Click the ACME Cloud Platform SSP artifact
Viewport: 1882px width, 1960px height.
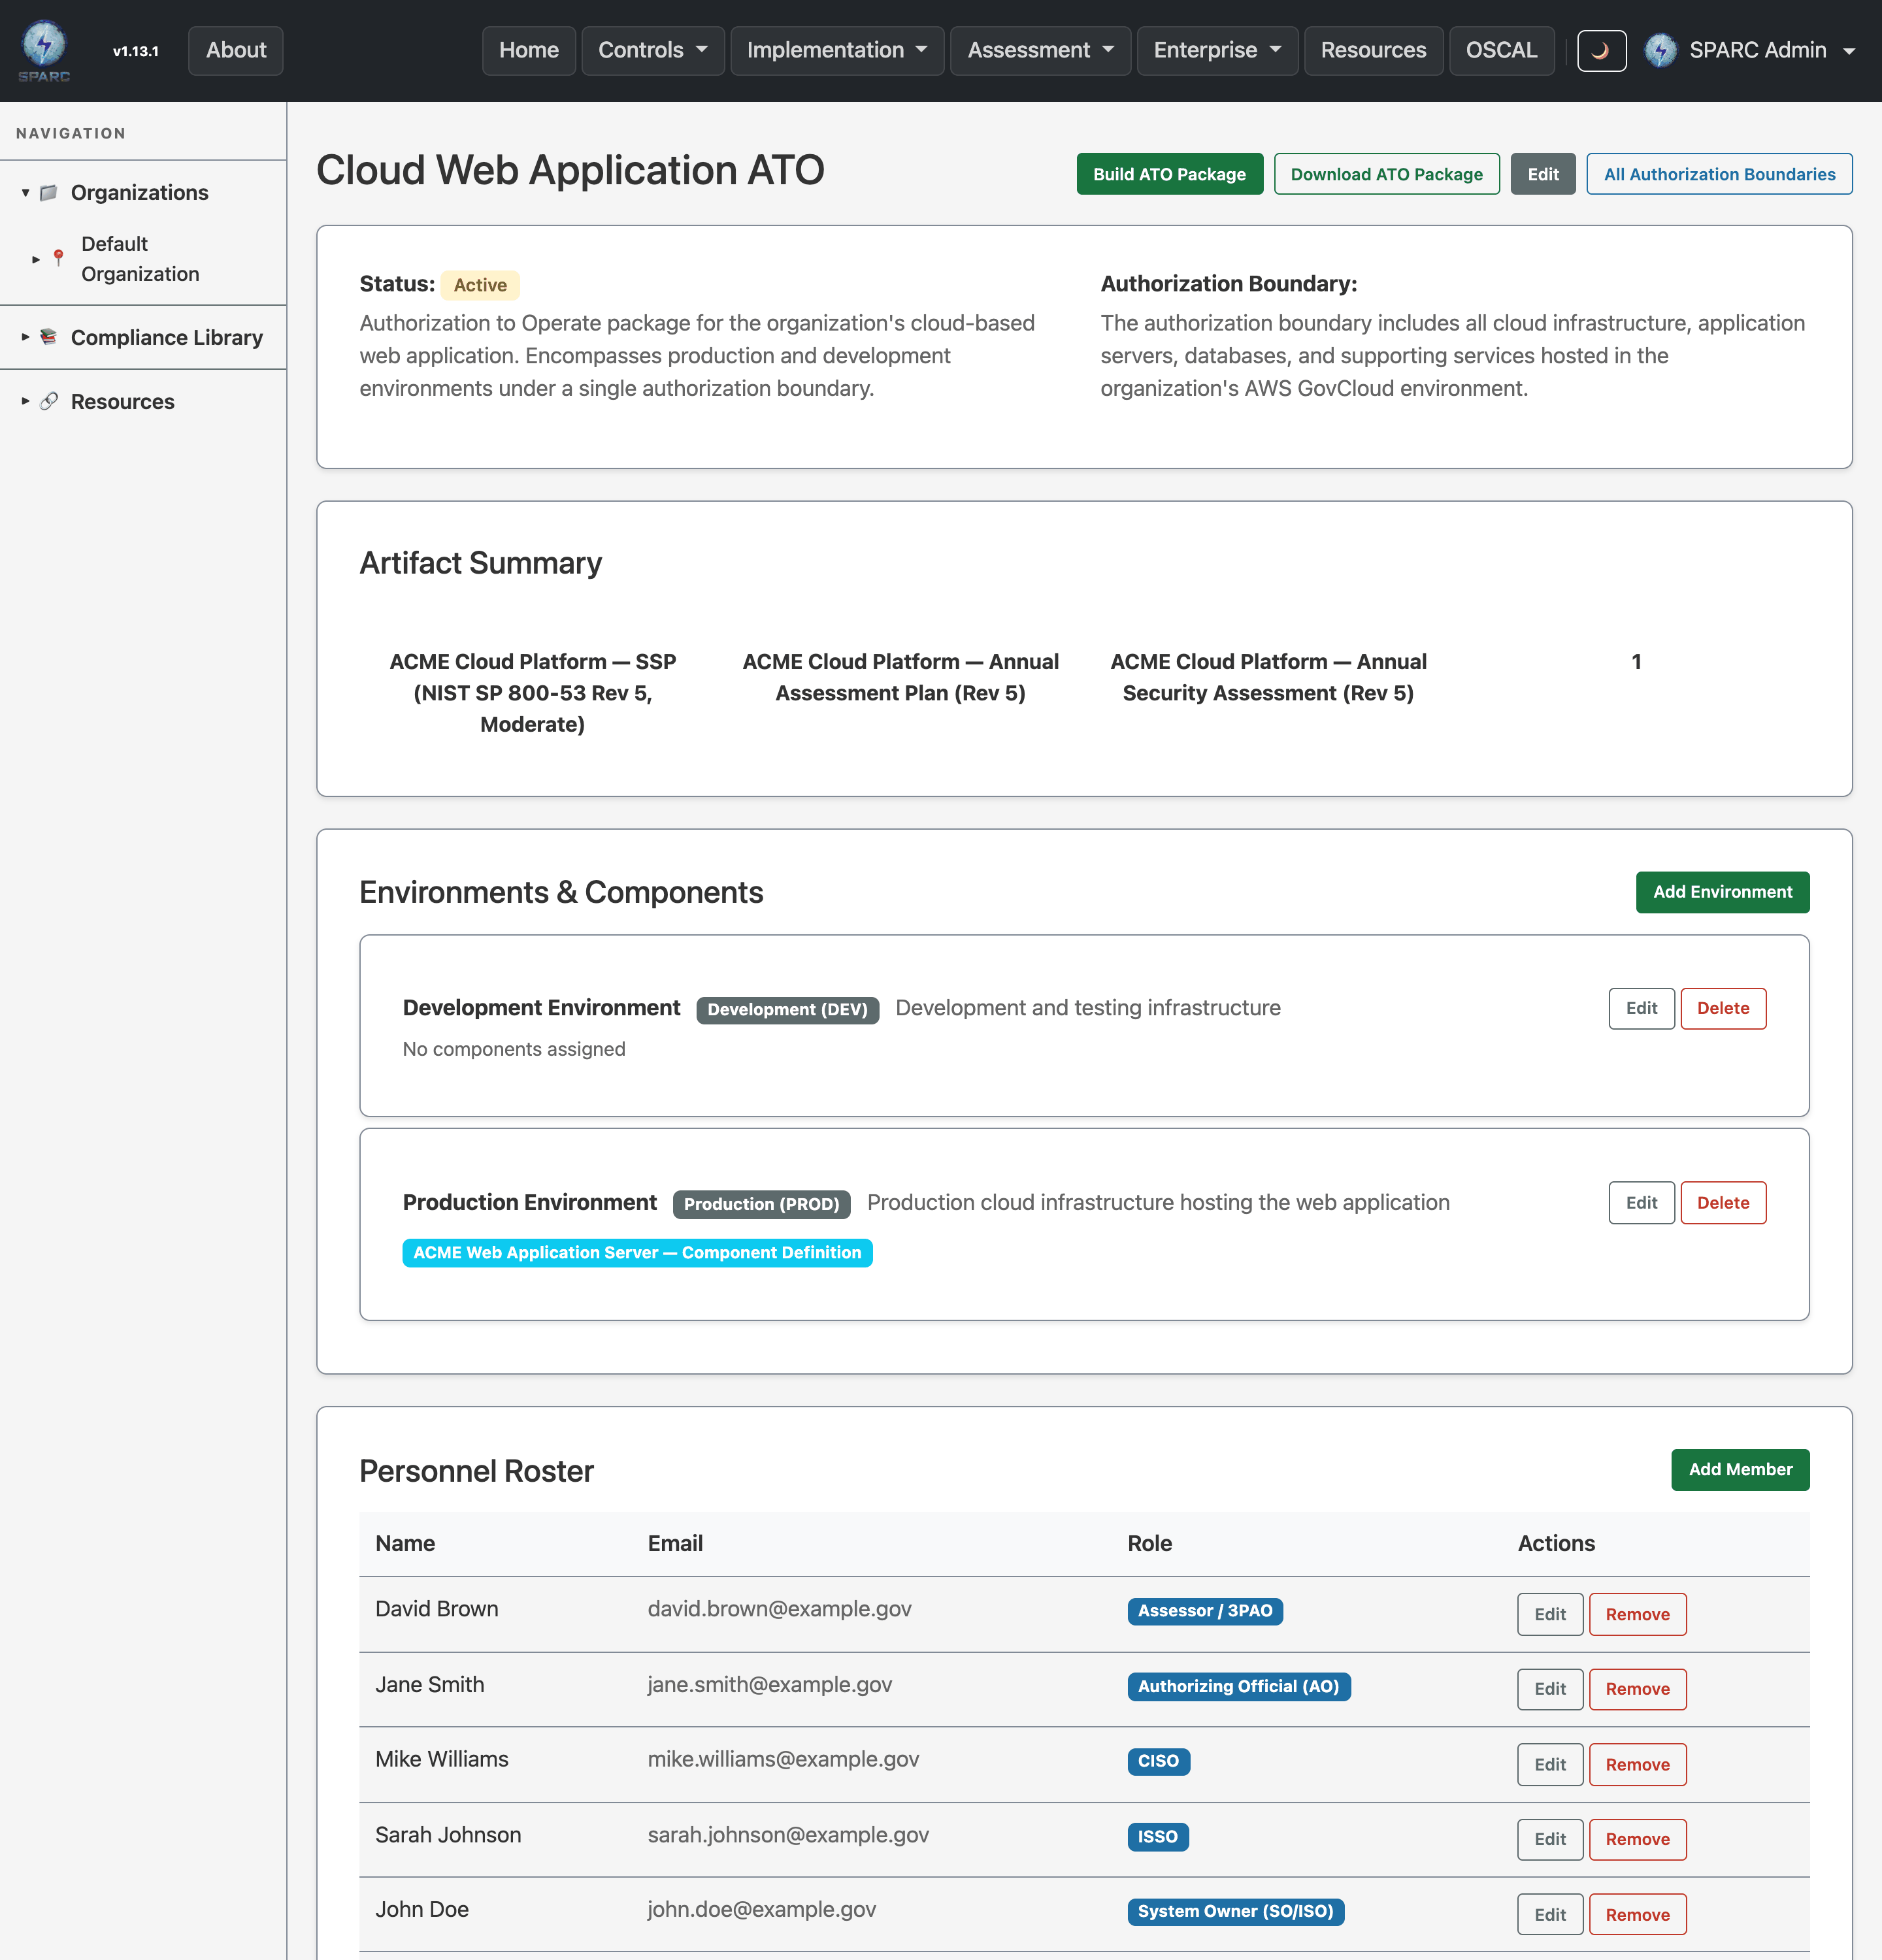pos(532,693)
